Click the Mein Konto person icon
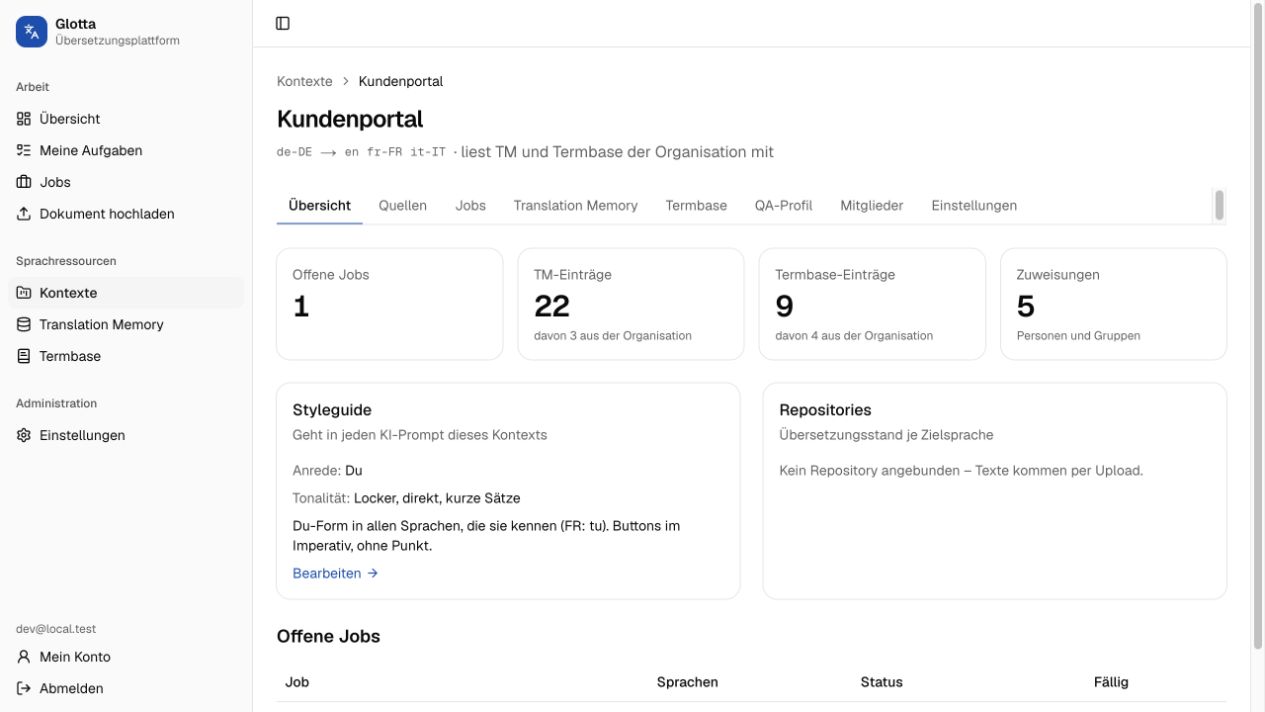 (24, 657)
